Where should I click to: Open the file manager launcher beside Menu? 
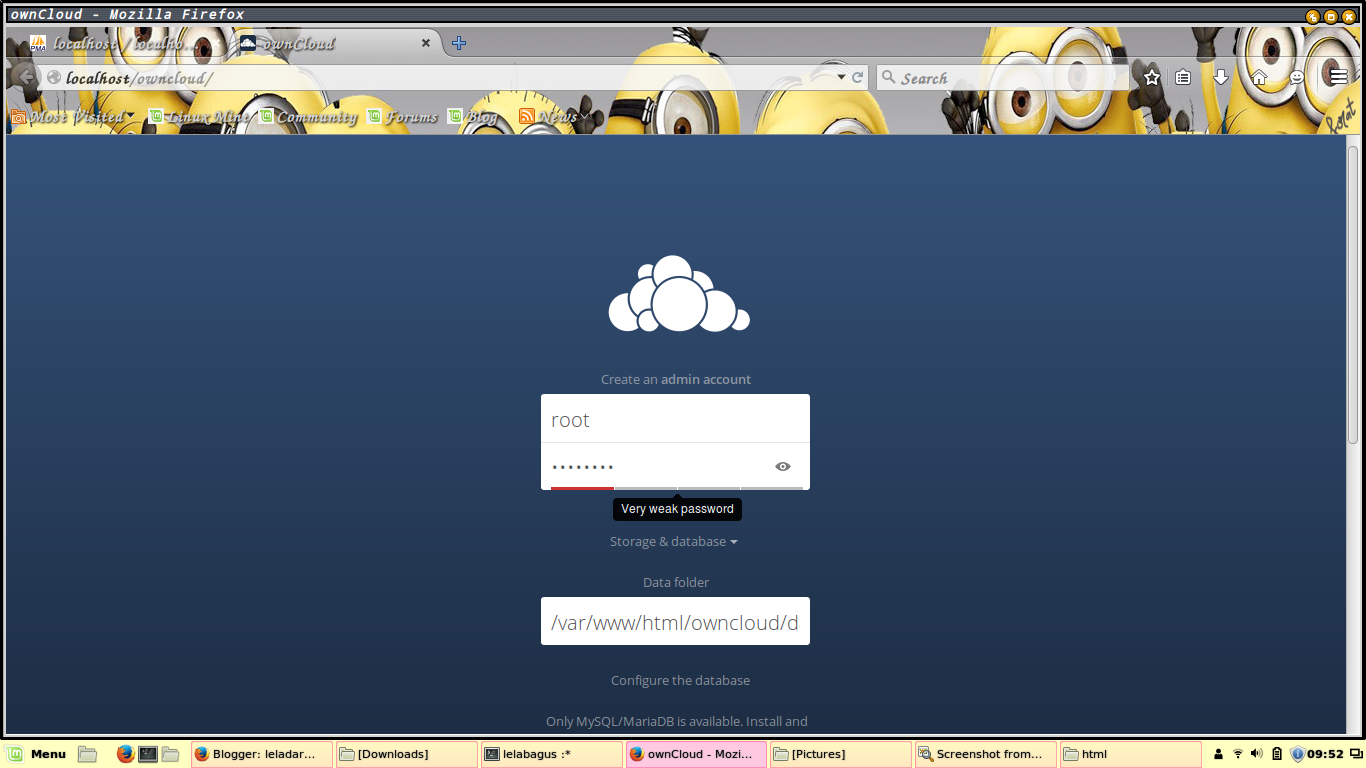[x=87, y=754]
